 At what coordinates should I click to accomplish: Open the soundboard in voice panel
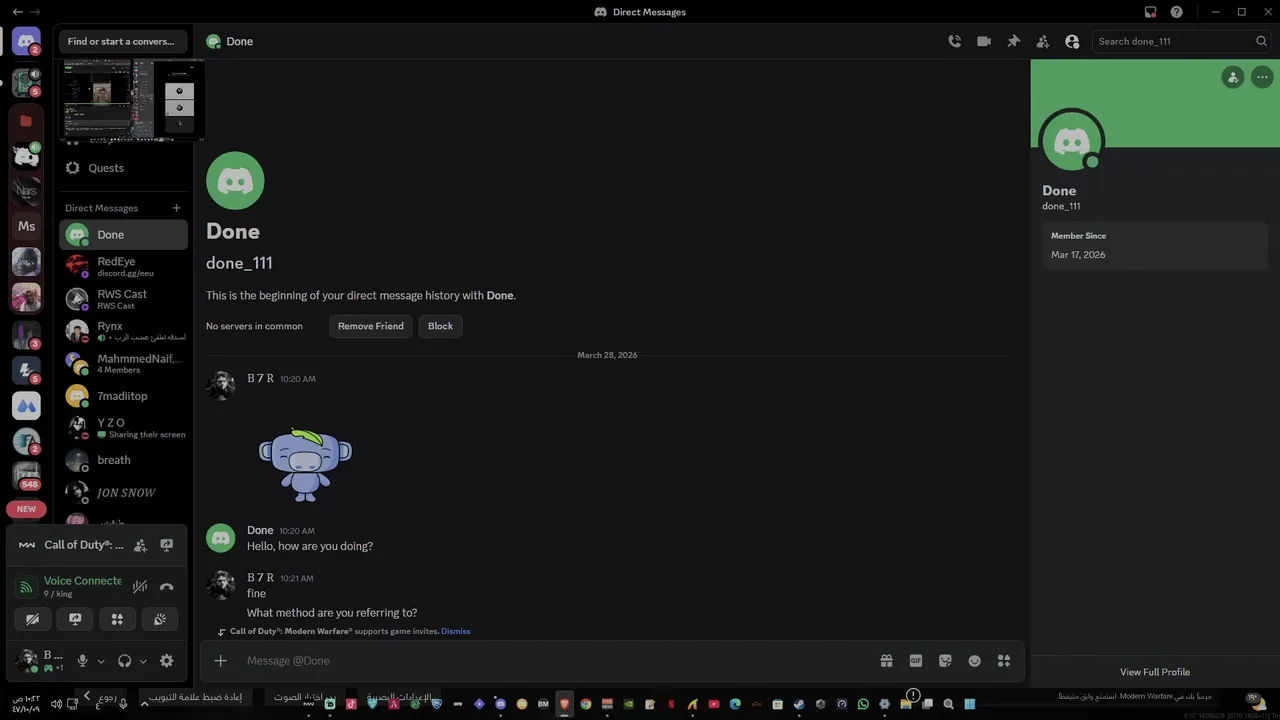(160, 619)
